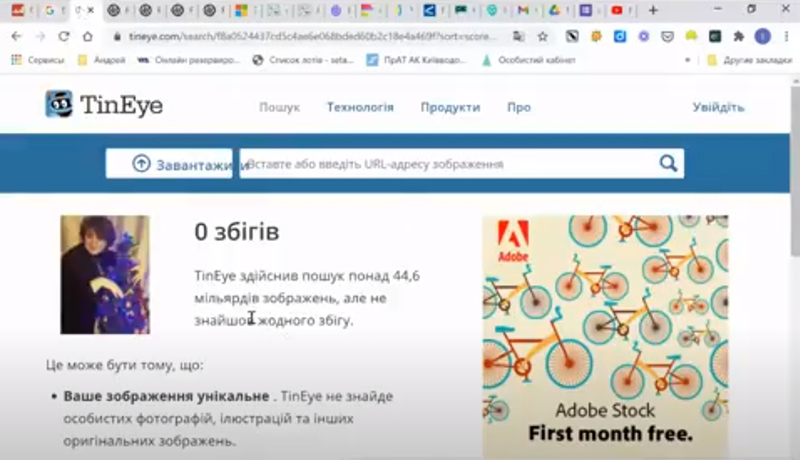Open the Про navigation item
Viewport: 800px width, 460px height.
click(x=519, y=107)
